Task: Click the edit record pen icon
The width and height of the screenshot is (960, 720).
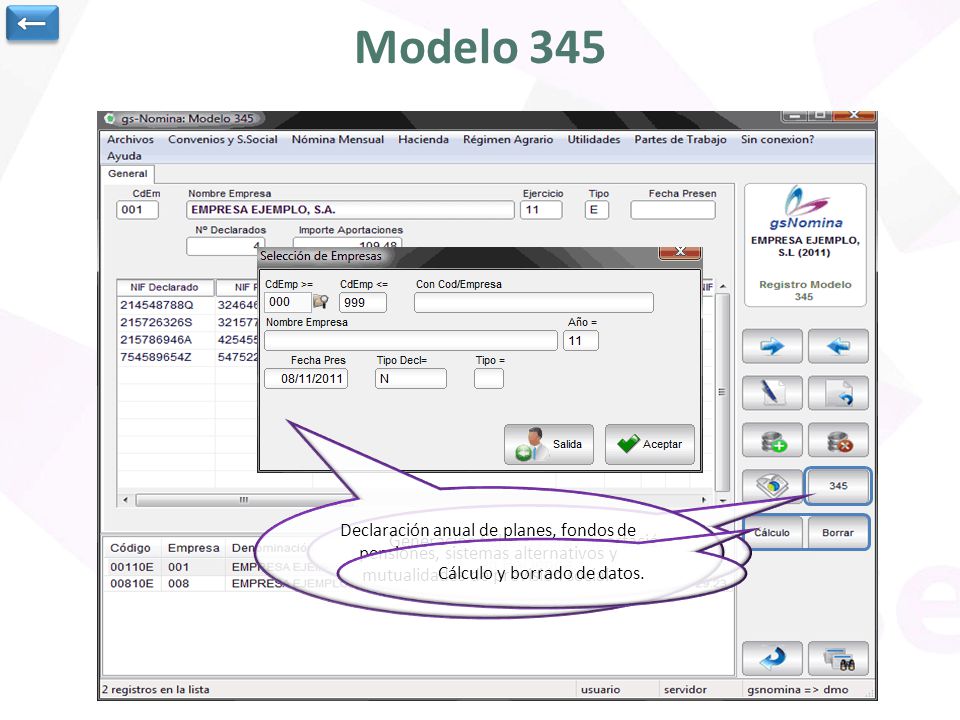Action: point(772,392)
